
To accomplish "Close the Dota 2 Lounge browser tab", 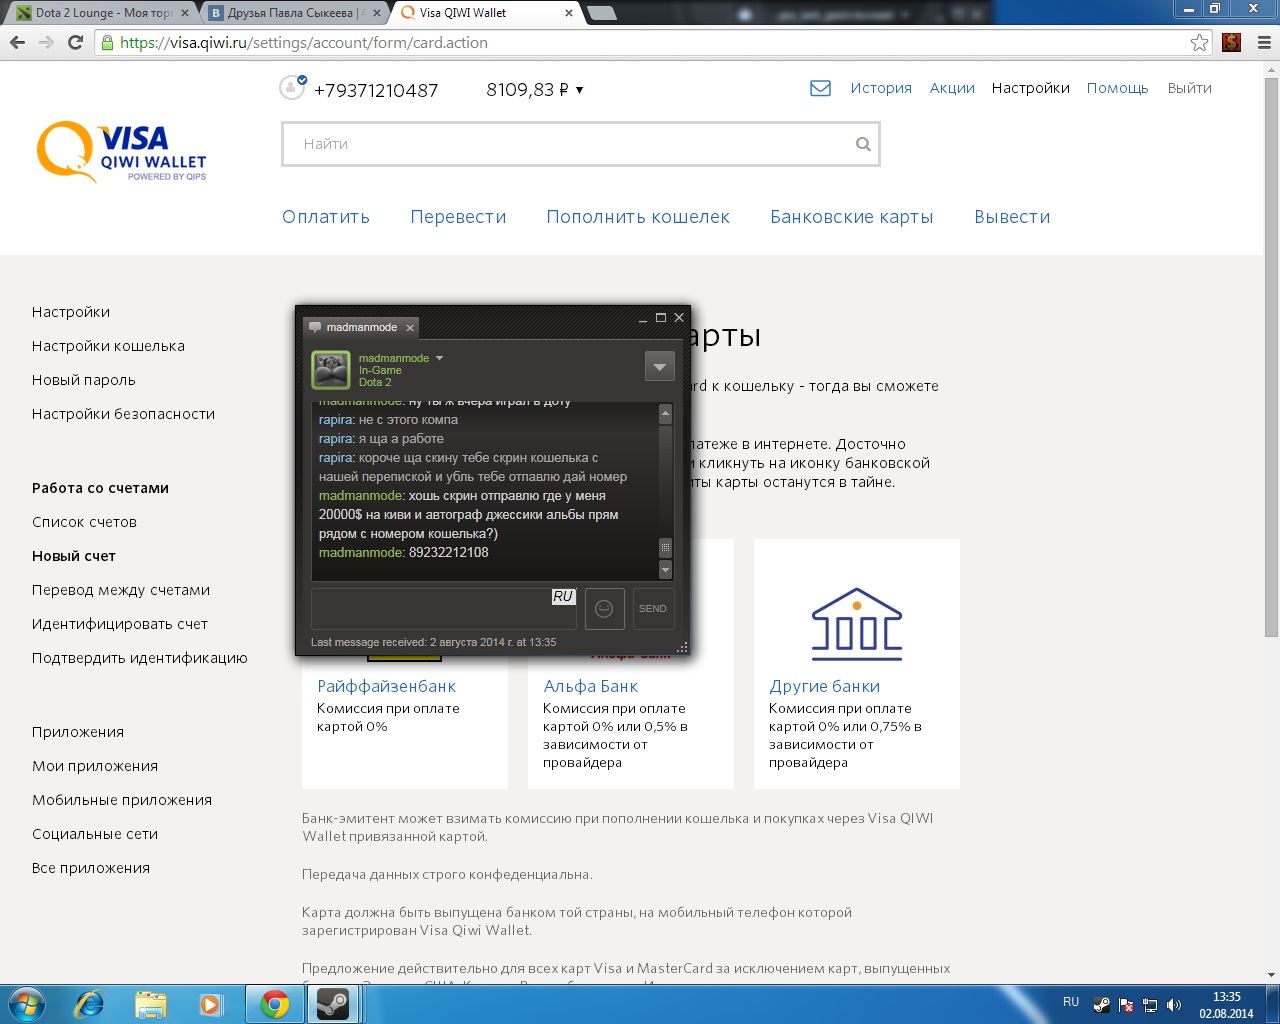I will [185, 13].
